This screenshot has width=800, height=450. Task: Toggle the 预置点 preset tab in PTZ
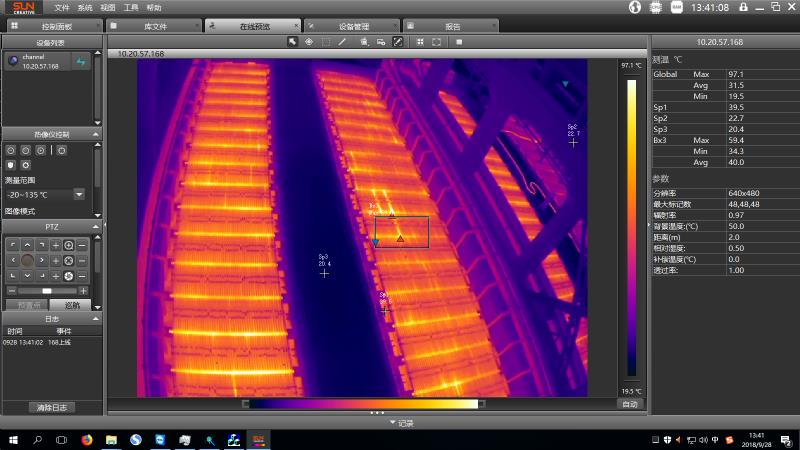(x=28, y=305)
